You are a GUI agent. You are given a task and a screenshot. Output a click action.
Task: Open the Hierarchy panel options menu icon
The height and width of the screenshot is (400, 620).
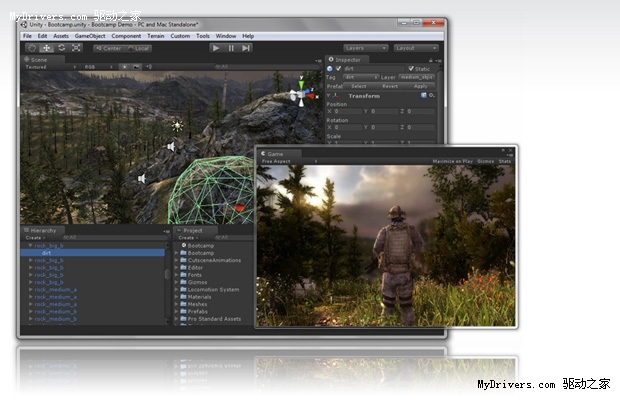pyautogui.click(x=166, y=231)
